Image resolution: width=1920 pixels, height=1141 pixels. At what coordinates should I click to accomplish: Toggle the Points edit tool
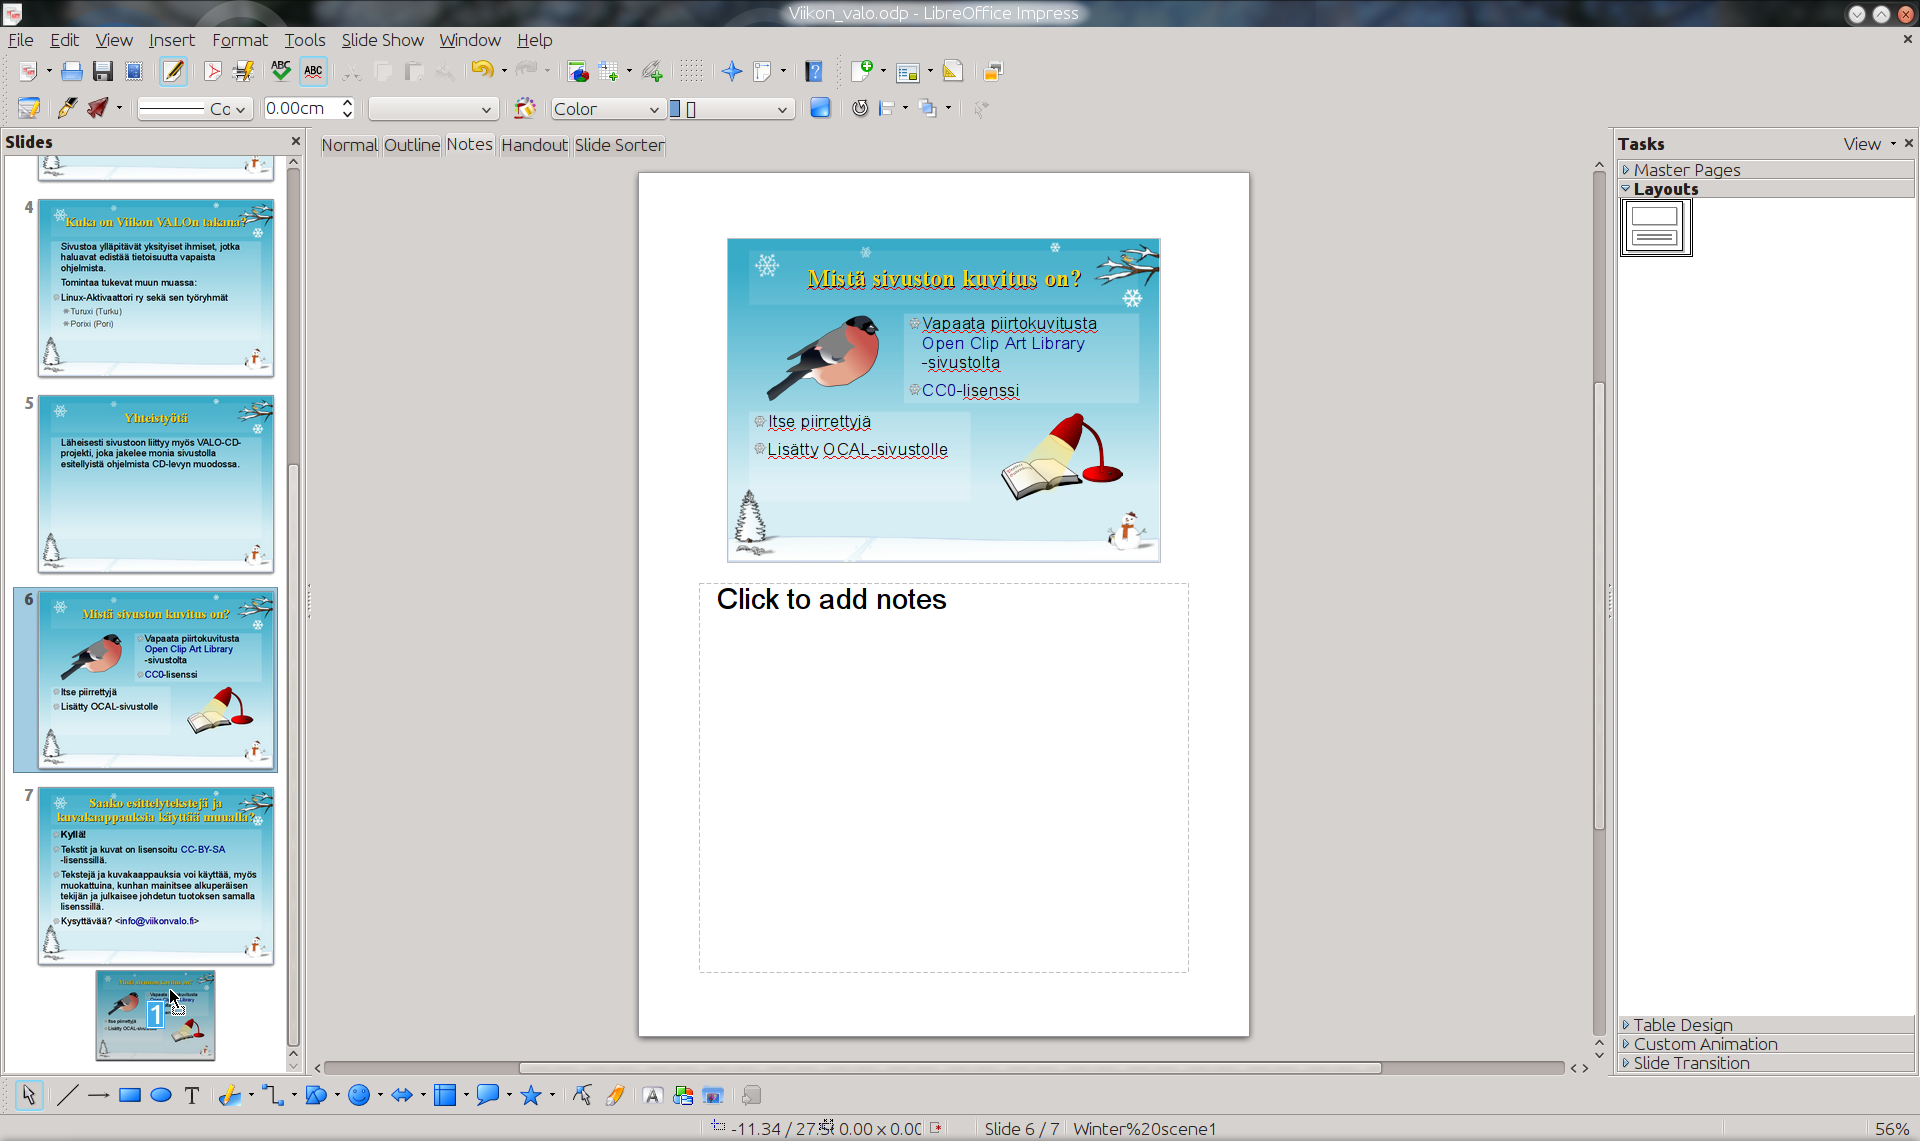582,1095
